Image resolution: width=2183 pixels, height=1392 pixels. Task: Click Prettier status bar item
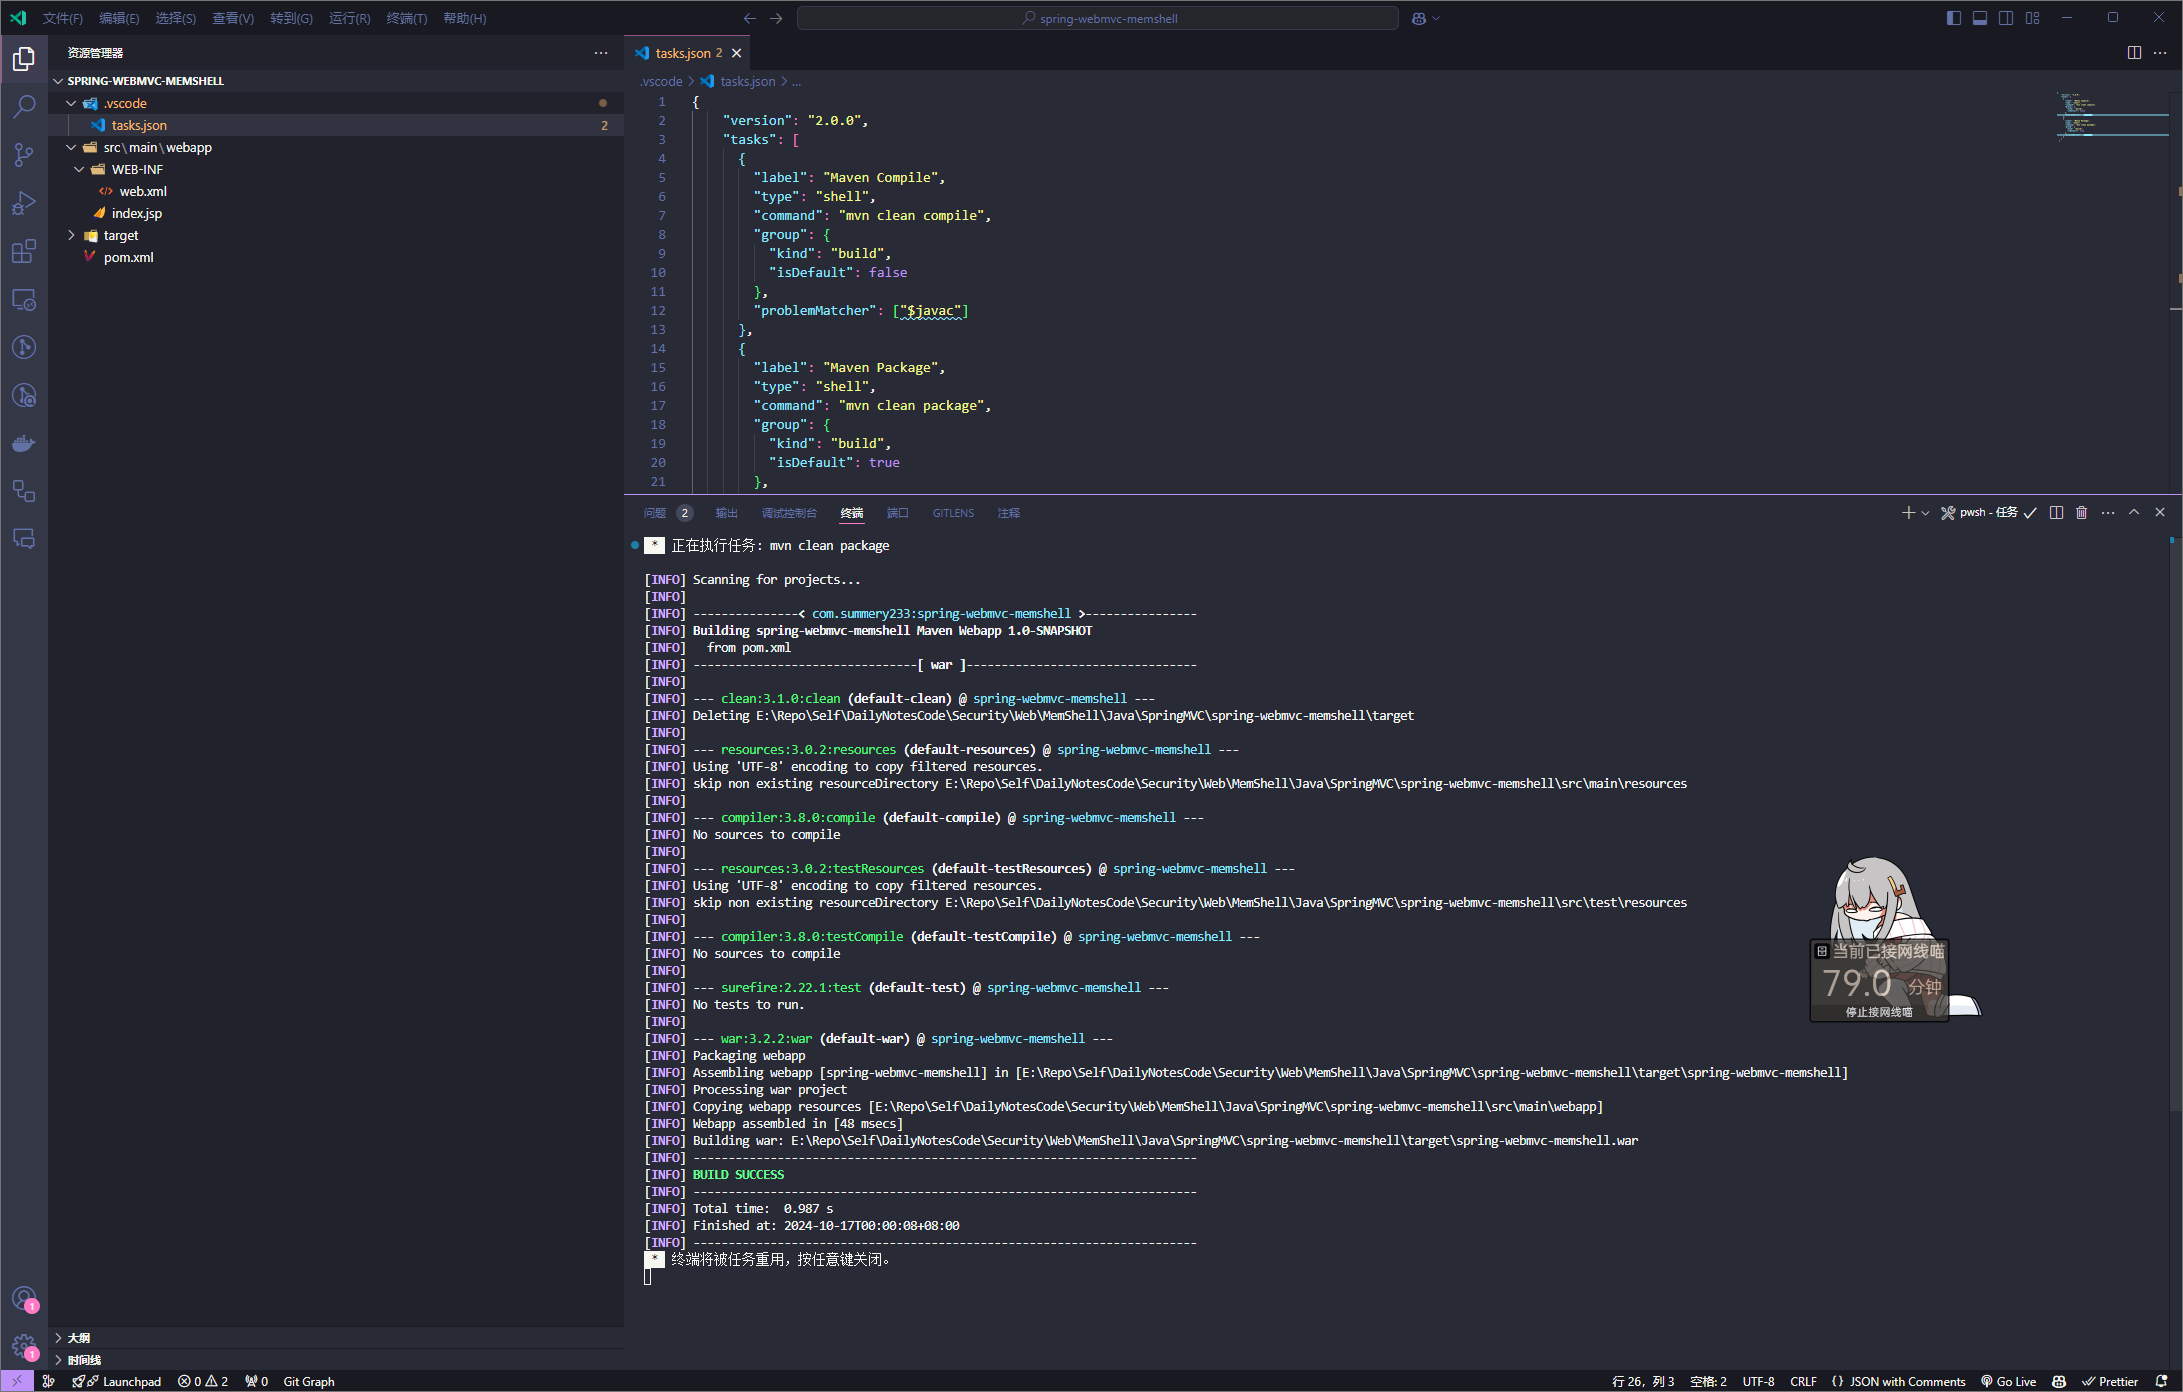click(x=2110, y=1381)
